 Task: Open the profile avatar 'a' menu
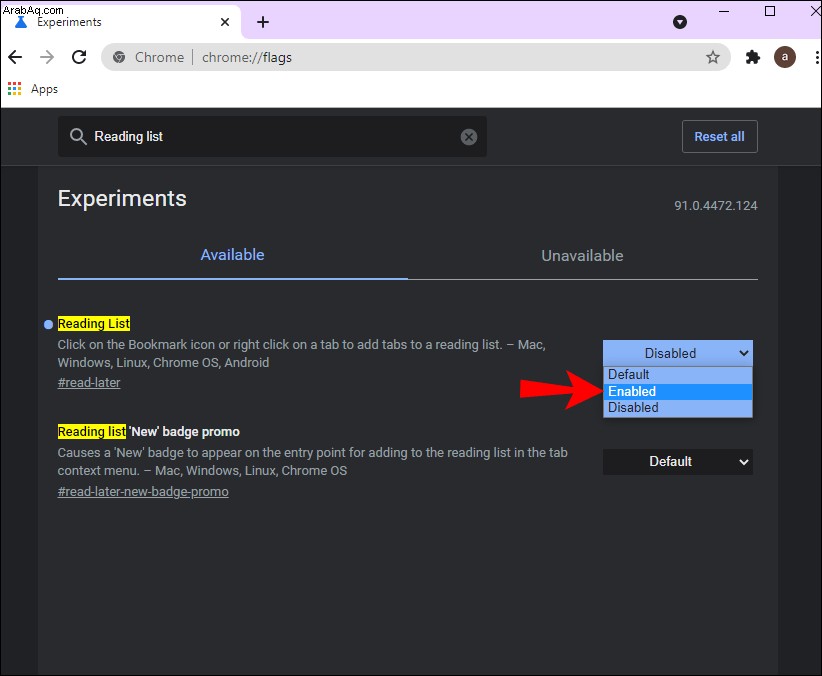784,57
